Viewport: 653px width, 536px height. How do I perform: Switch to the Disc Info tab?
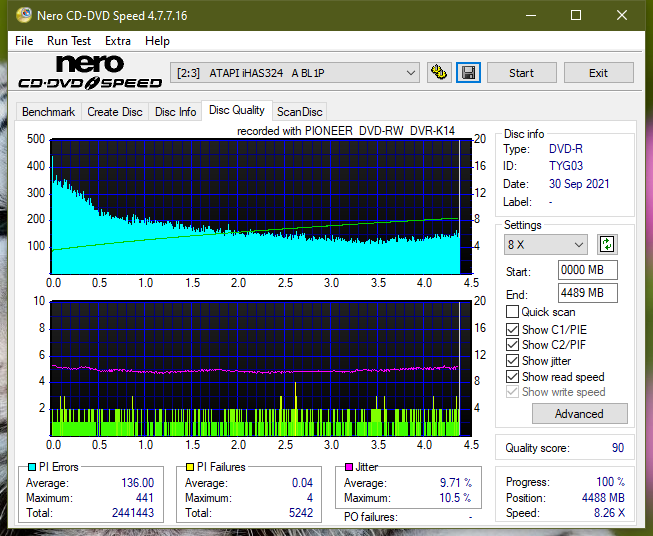tap(175, 112)
